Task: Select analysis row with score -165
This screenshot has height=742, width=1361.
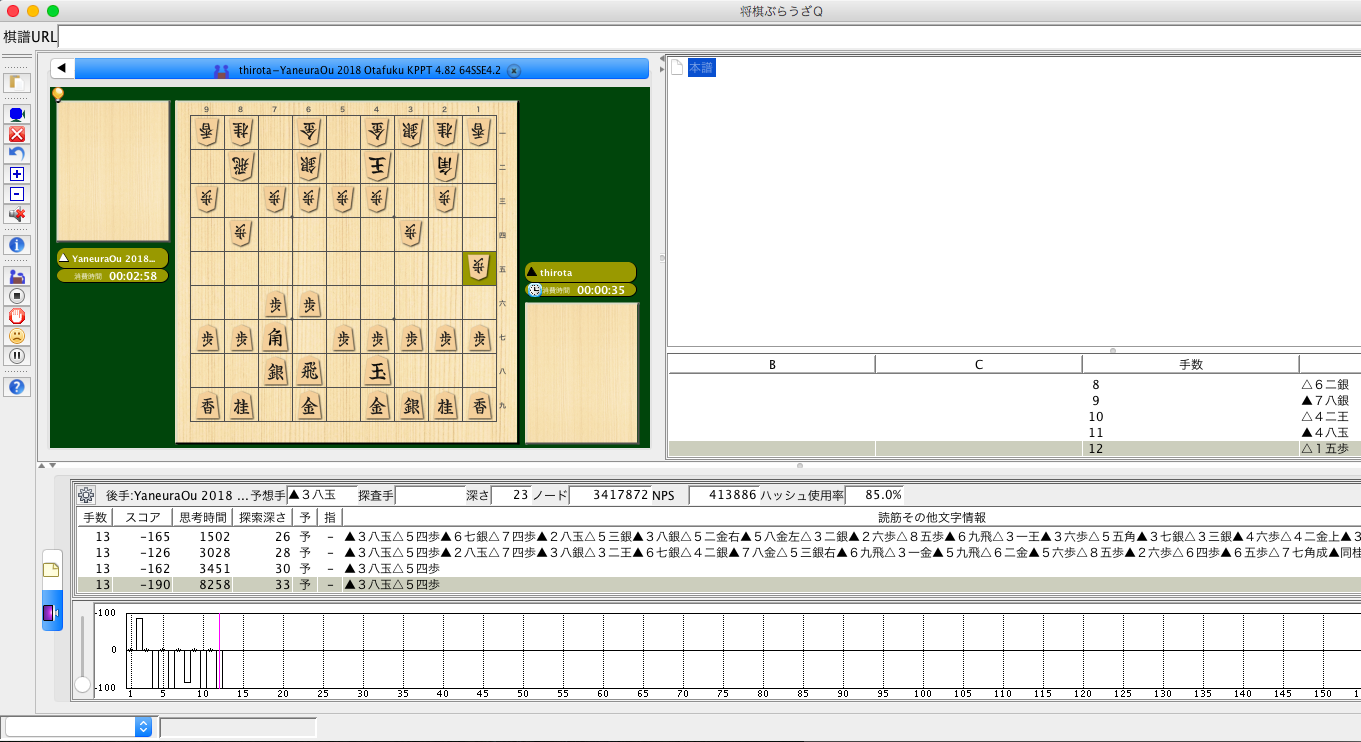Action: pyautogui.click(x=720, y=536)
